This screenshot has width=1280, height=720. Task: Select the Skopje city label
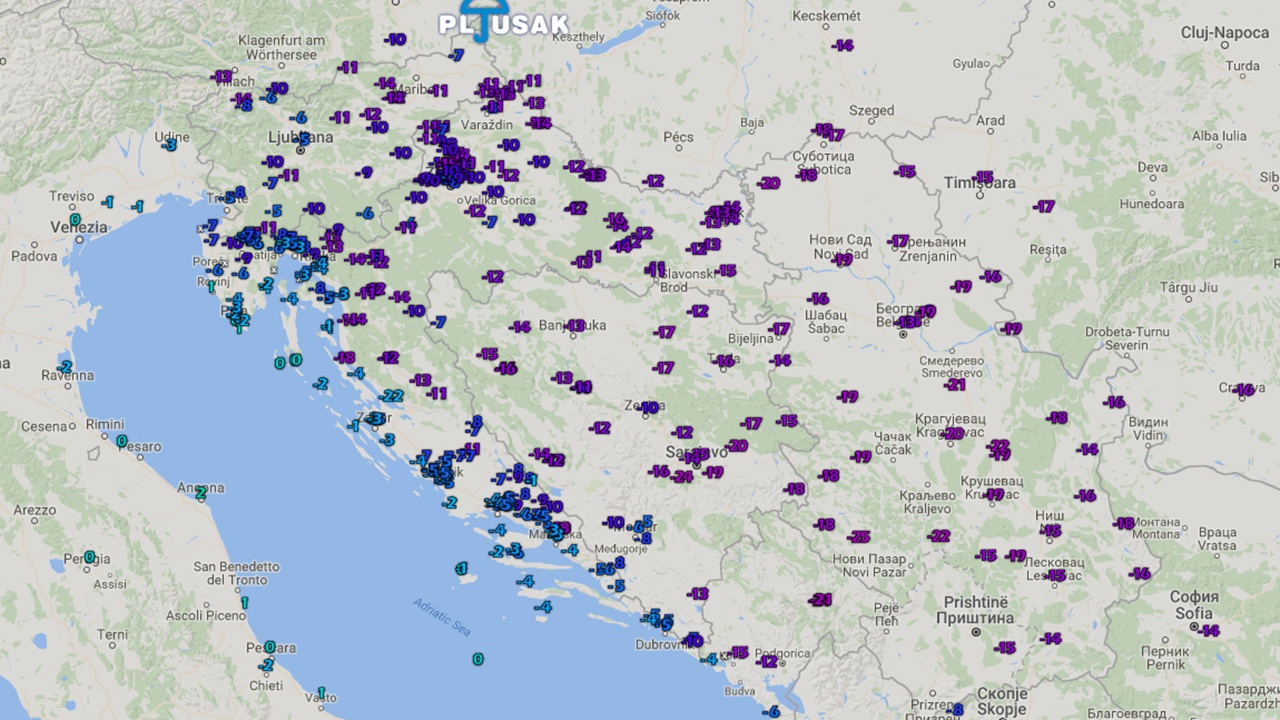1001,694
